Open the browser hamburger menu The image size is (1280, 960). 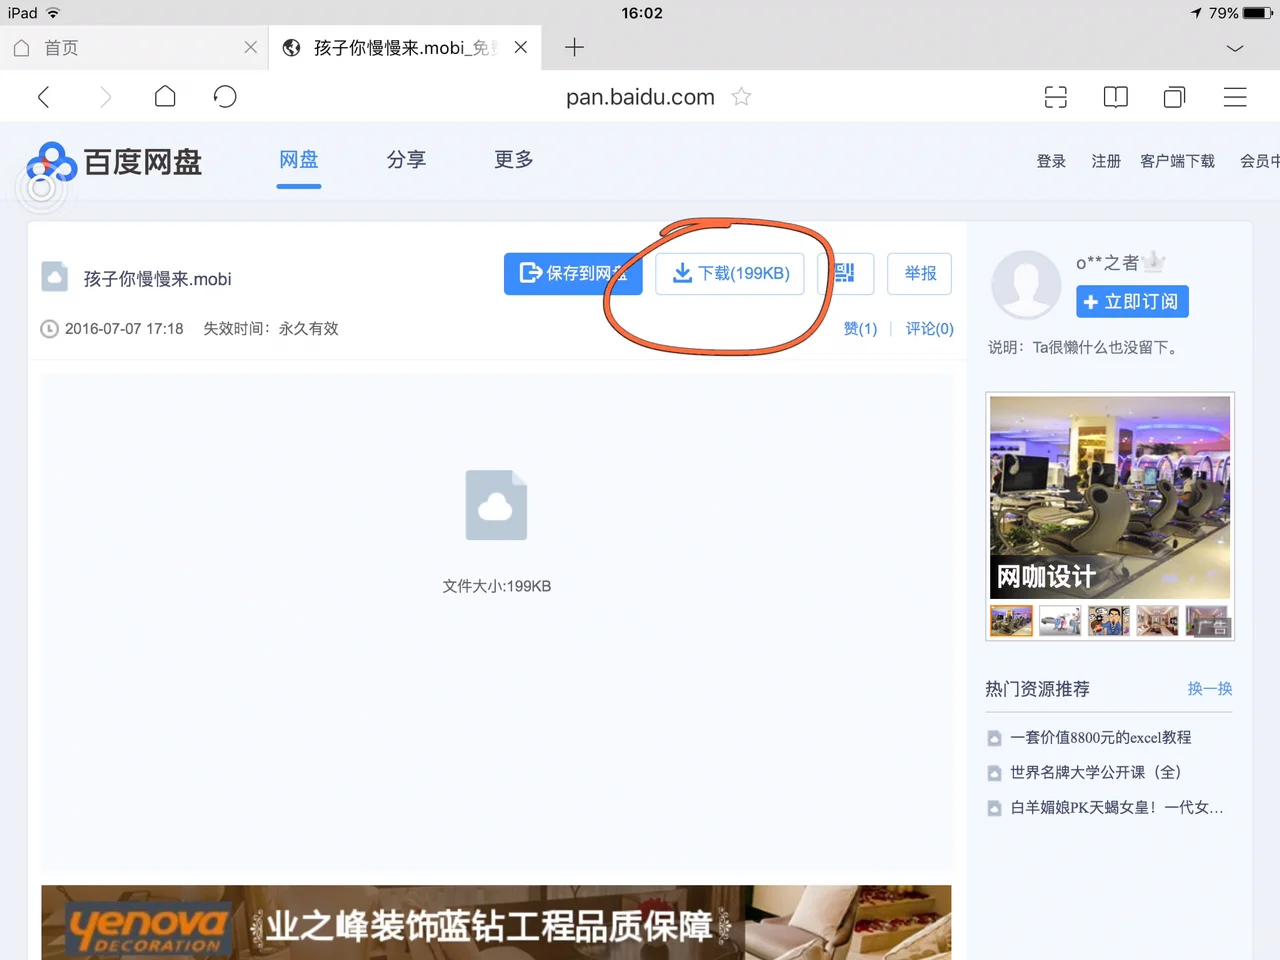[x=1235, y=97]
